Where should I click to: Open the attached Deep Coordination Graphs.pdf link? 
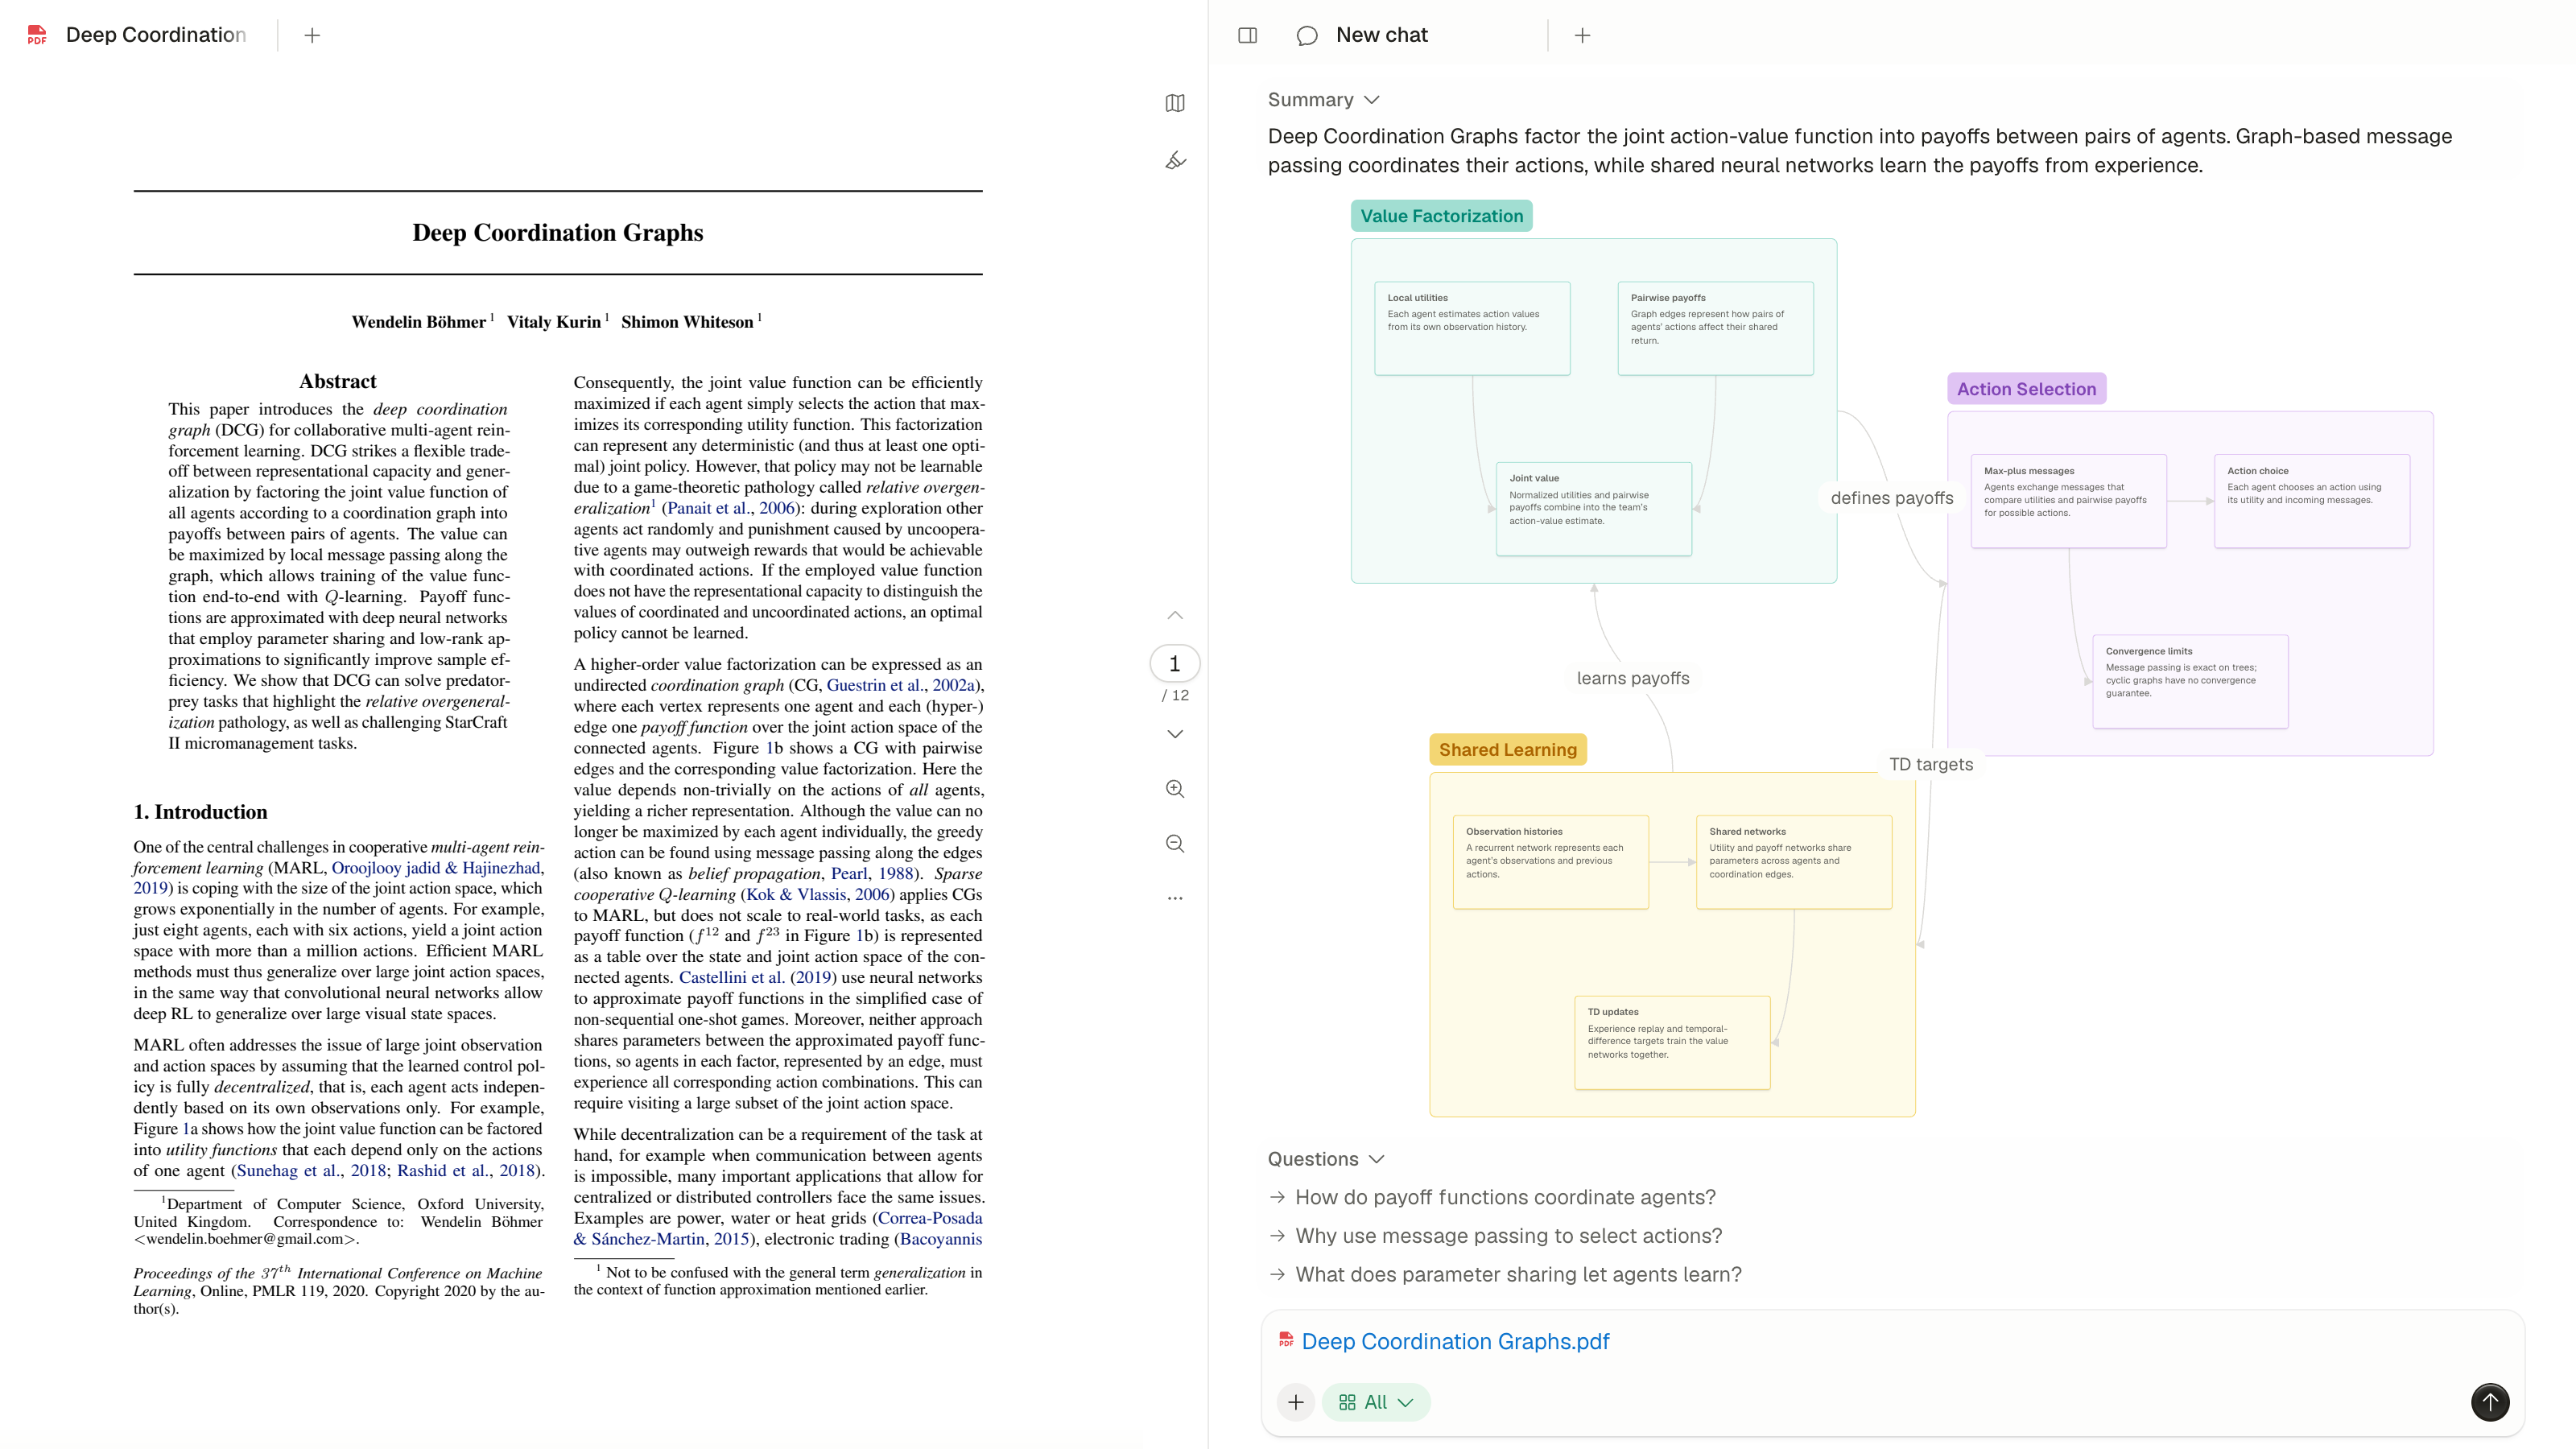pyautogui.click(x=1455, y=1342)
